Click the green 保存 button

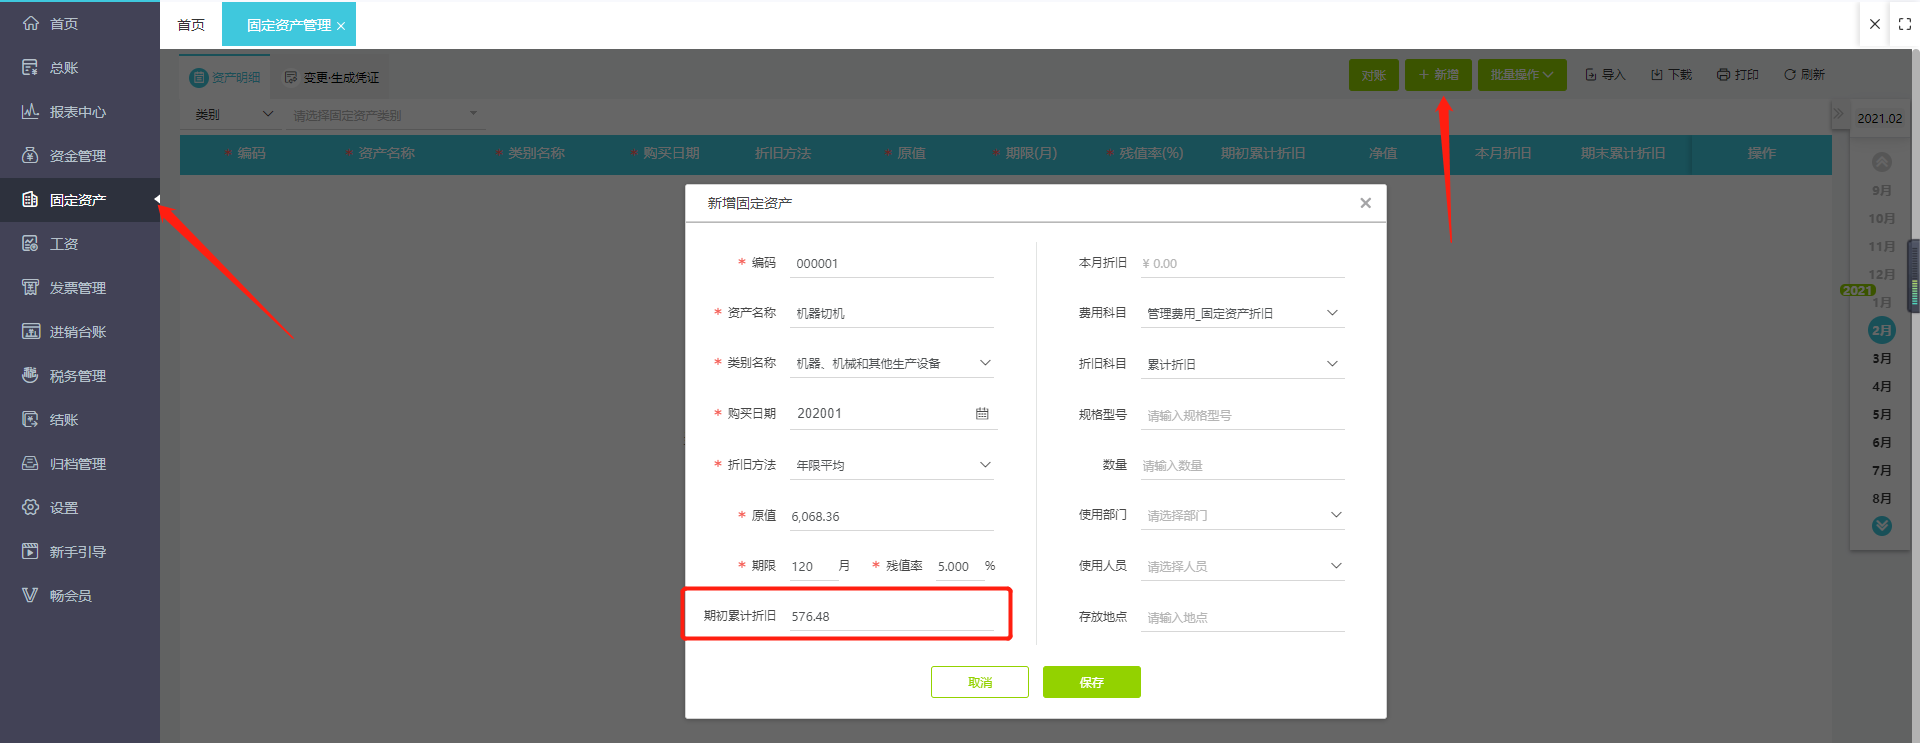click(1091, 682)
